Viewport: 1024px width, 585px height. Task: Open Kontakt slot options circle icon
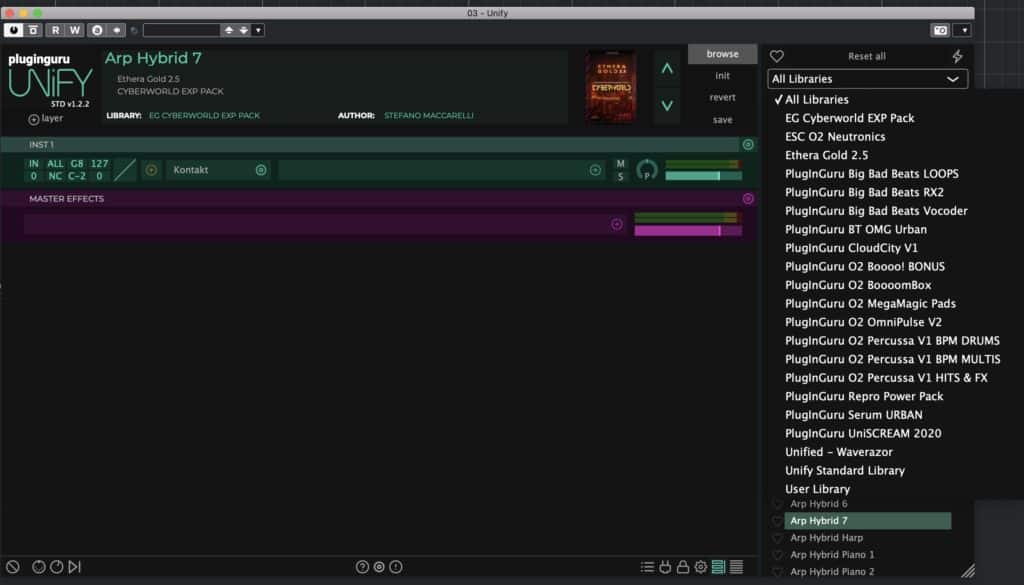coord(261,170)
